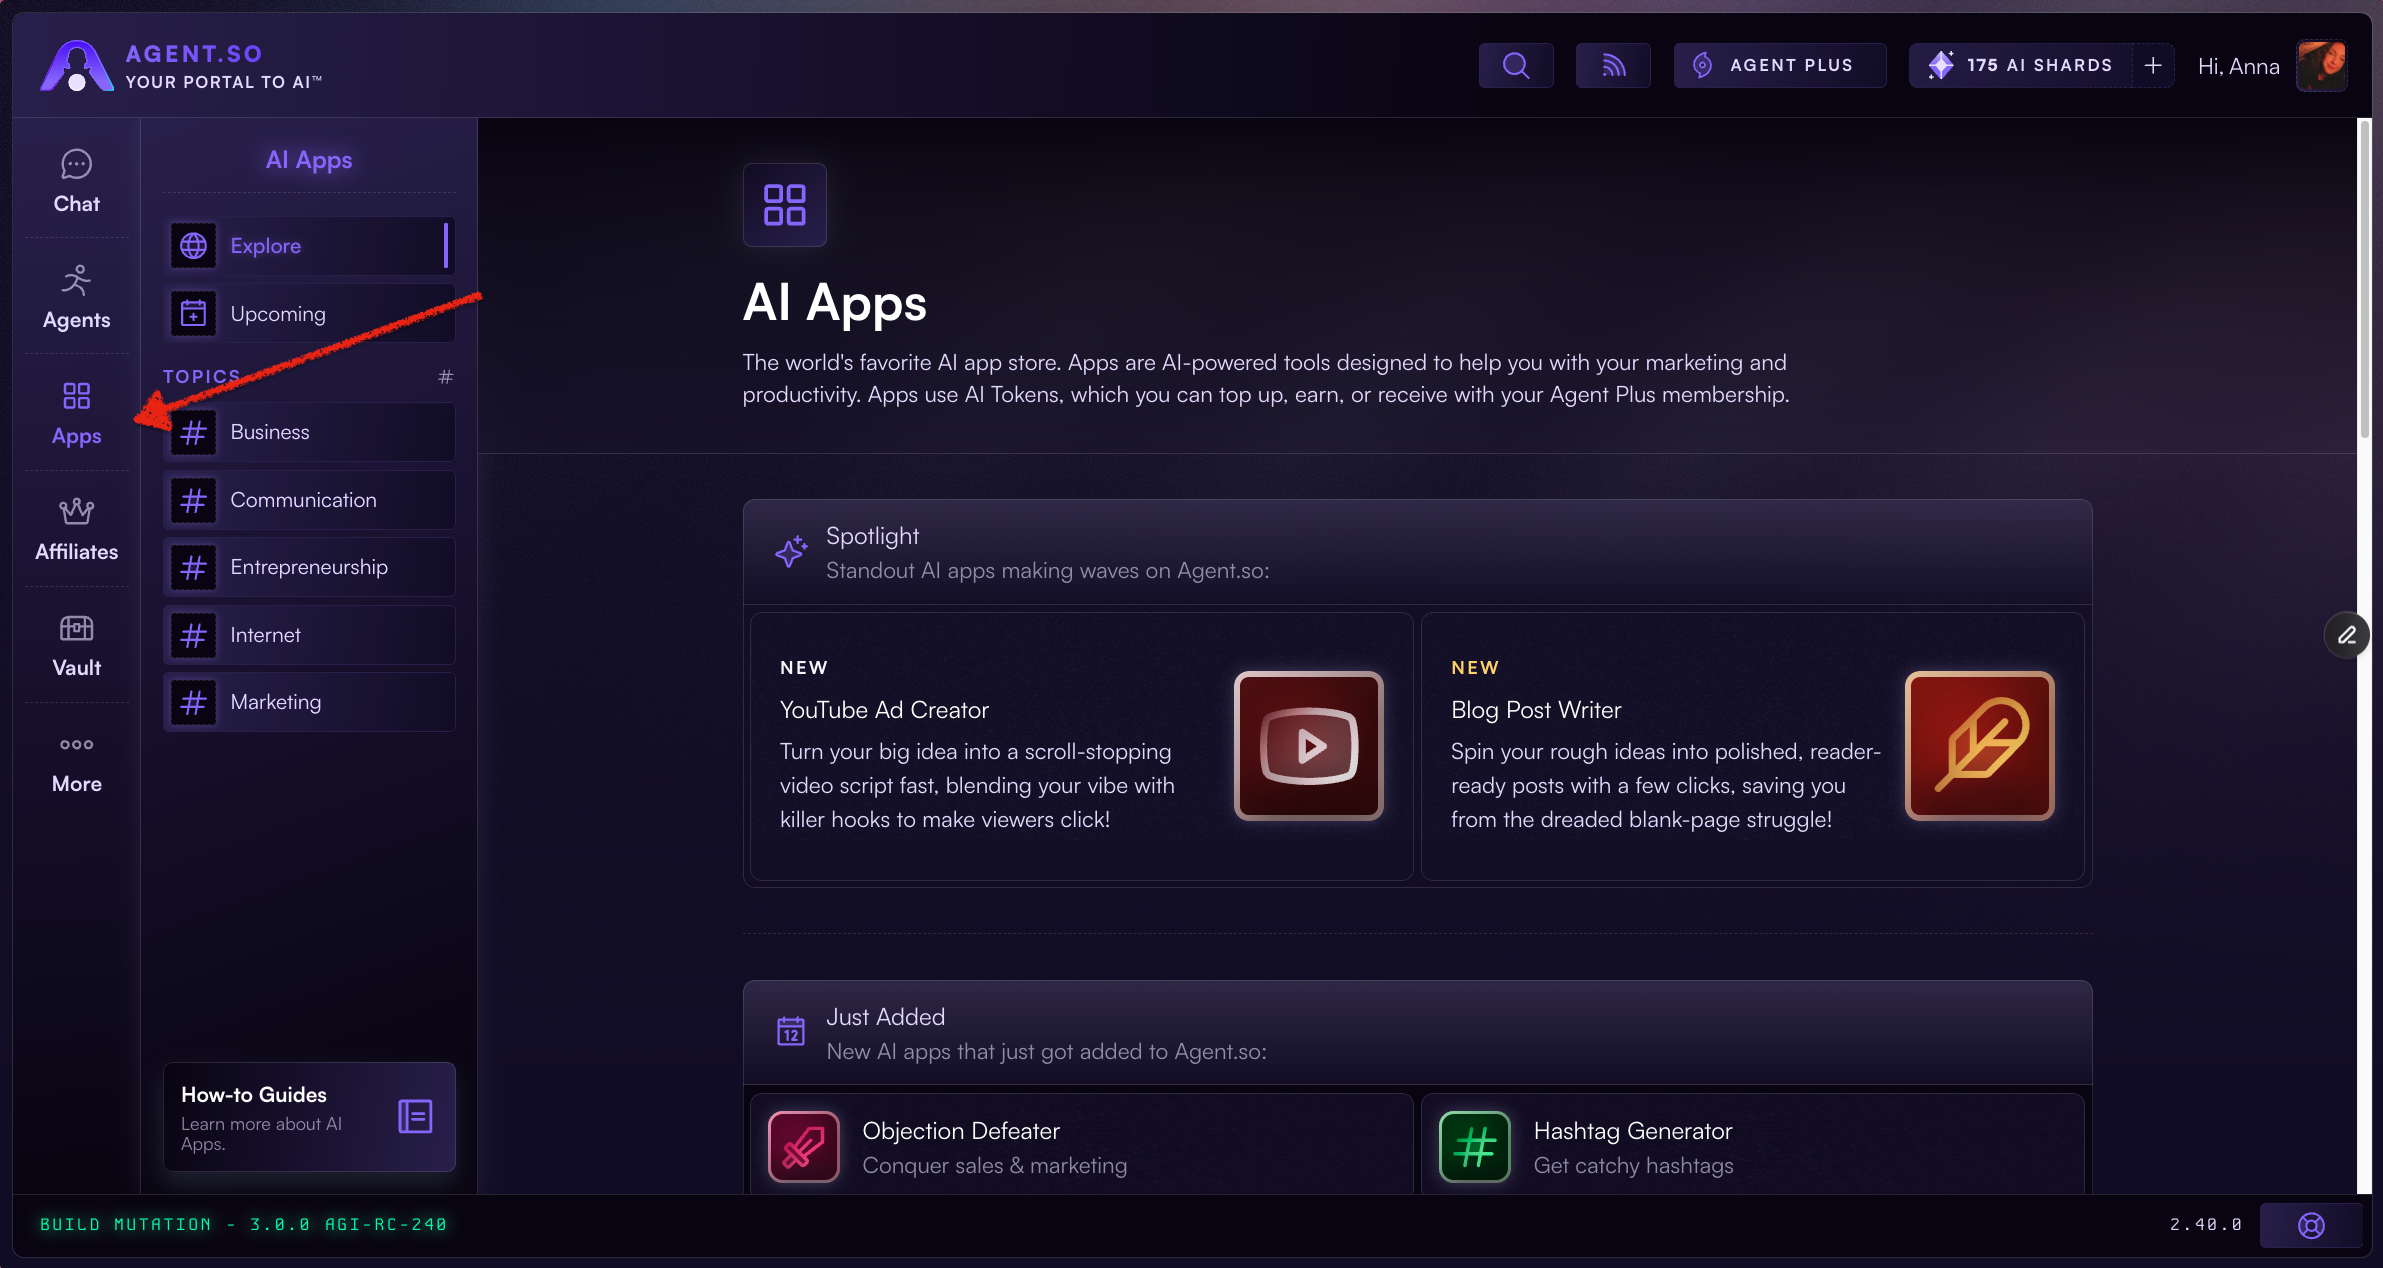Open the Objection Defeater sword icon
Screen dimensions: 2383x1268
tap(803, 1147)
